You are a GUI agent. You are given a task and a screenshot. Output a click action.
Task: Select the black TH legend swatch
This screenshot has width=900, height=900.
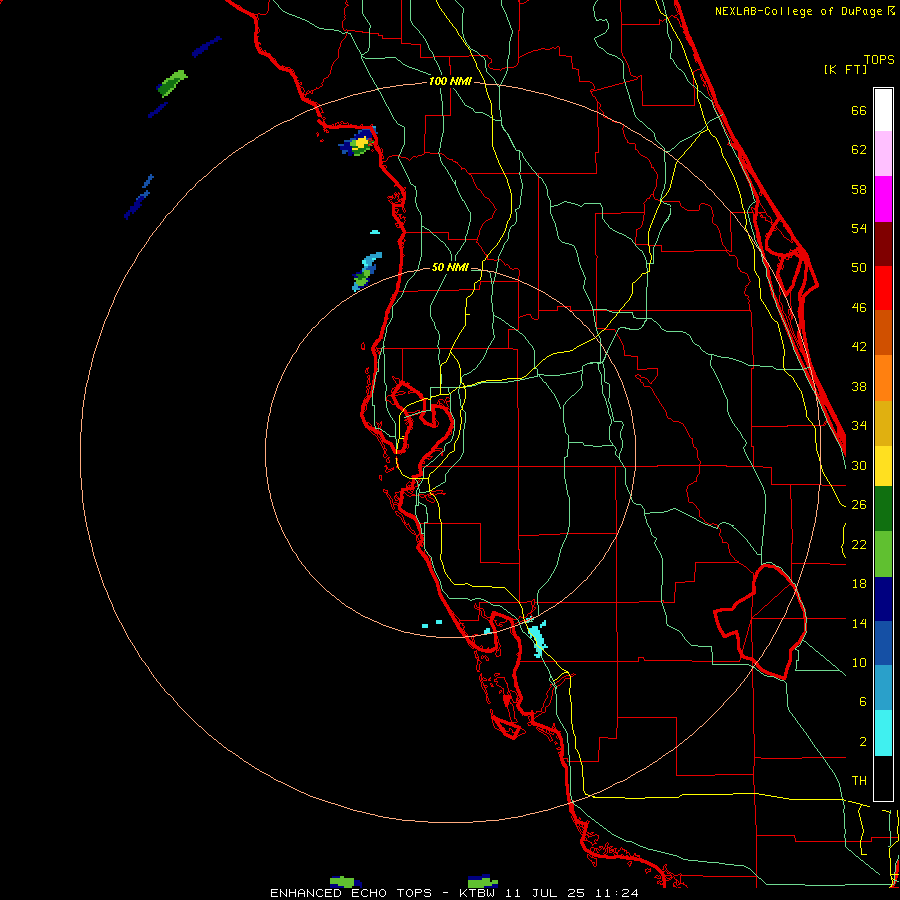883,778
